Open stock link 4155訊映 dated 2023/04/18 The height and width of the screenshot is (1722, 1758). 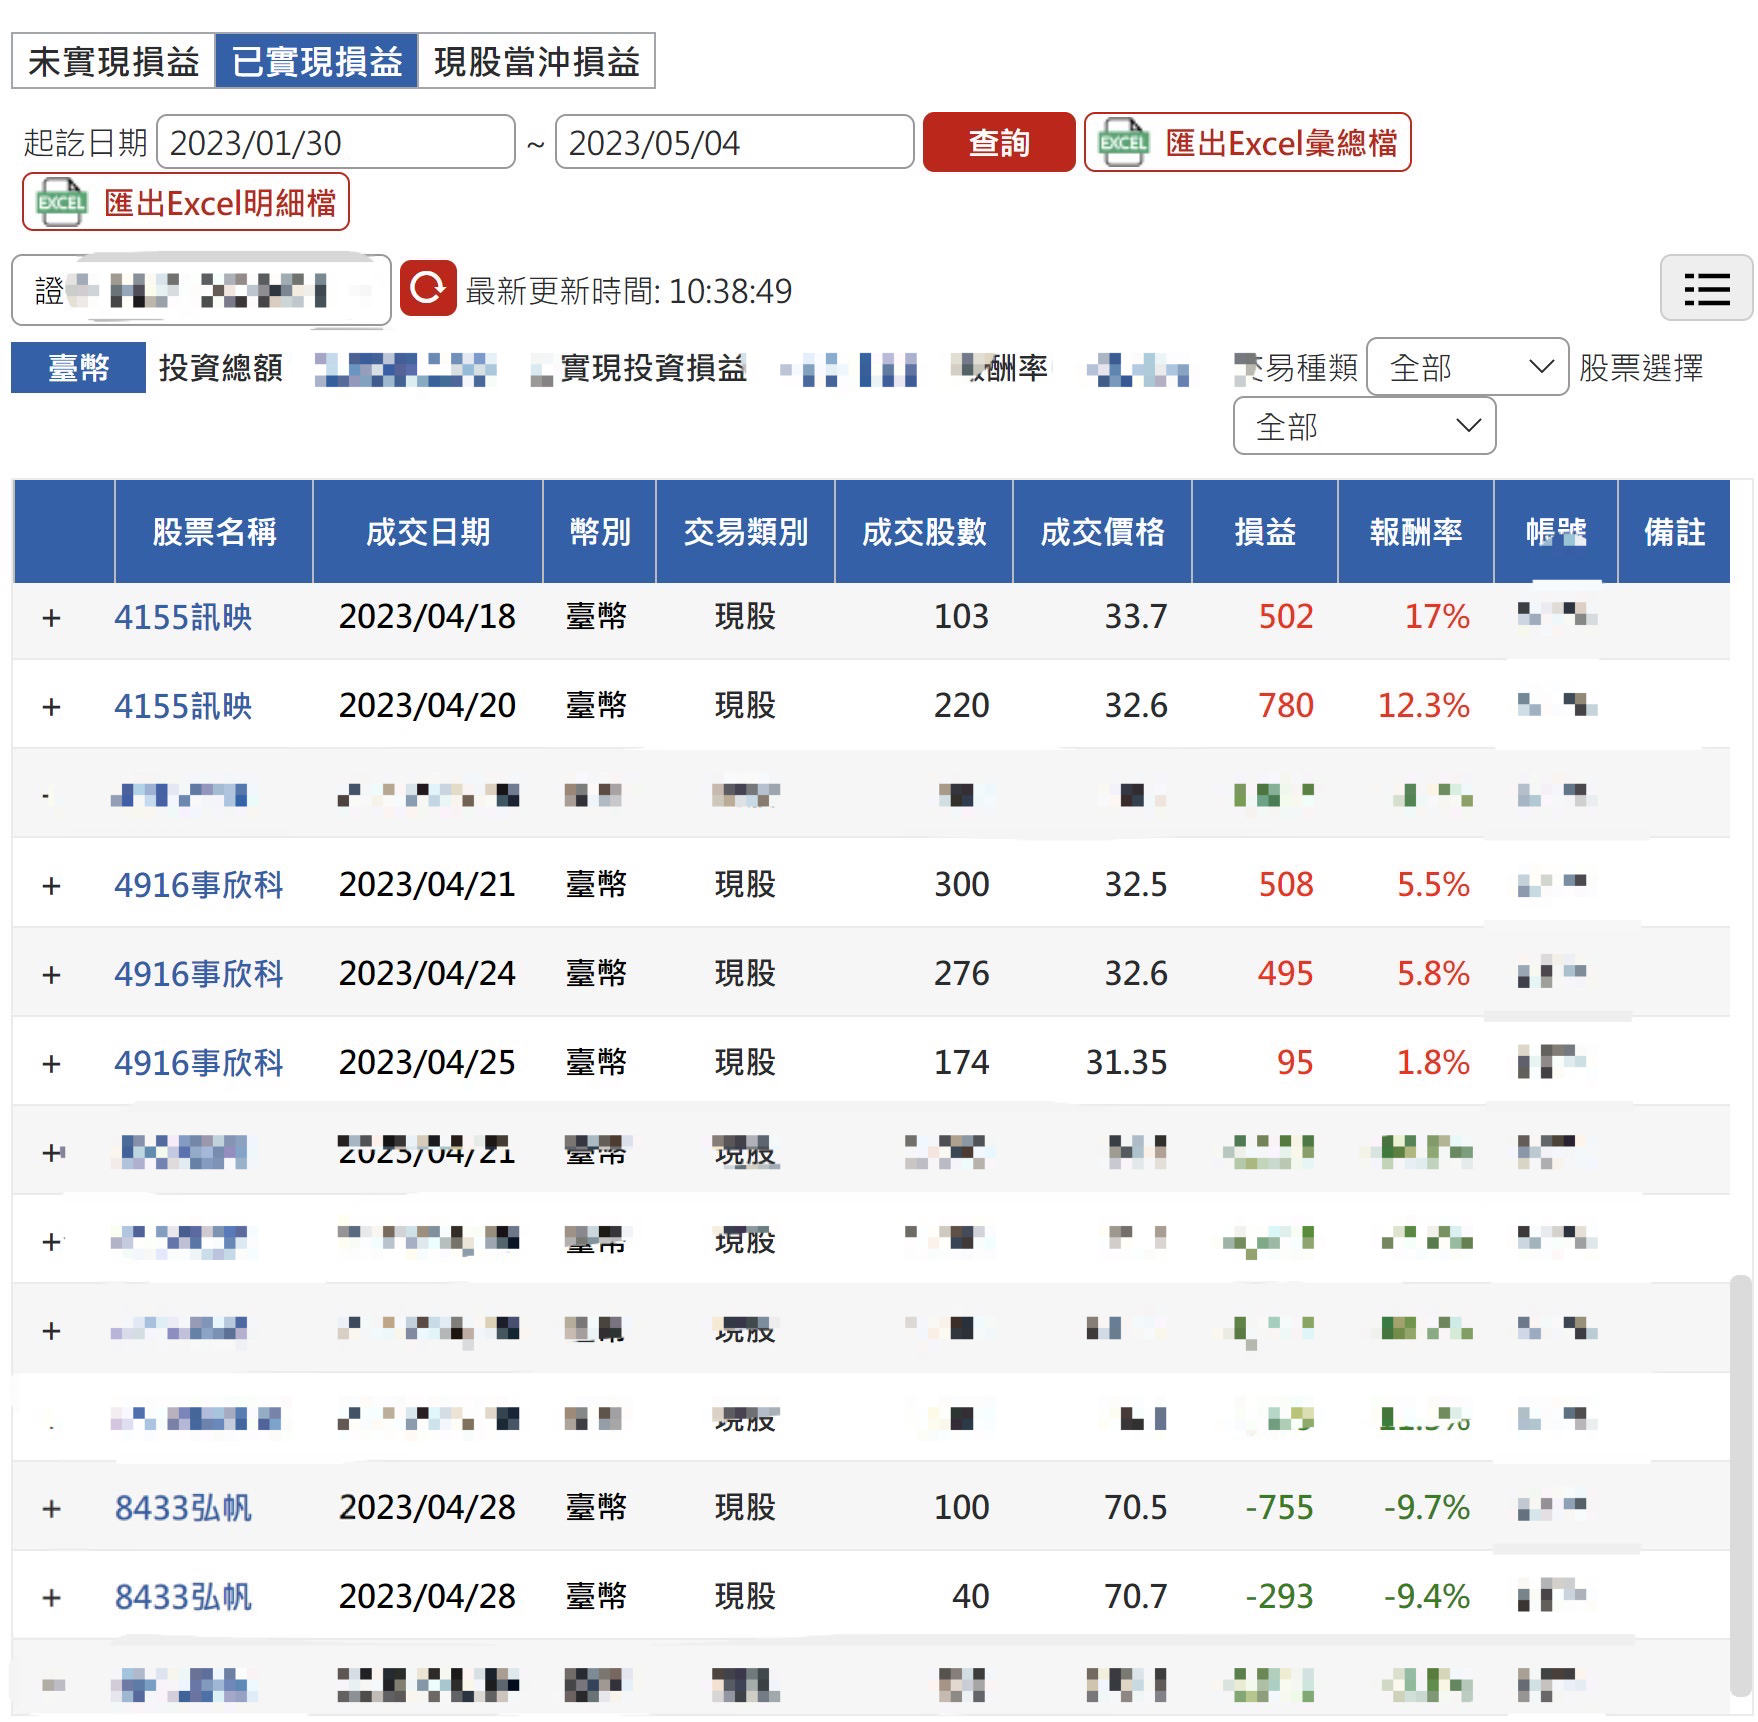pos(183,617)
